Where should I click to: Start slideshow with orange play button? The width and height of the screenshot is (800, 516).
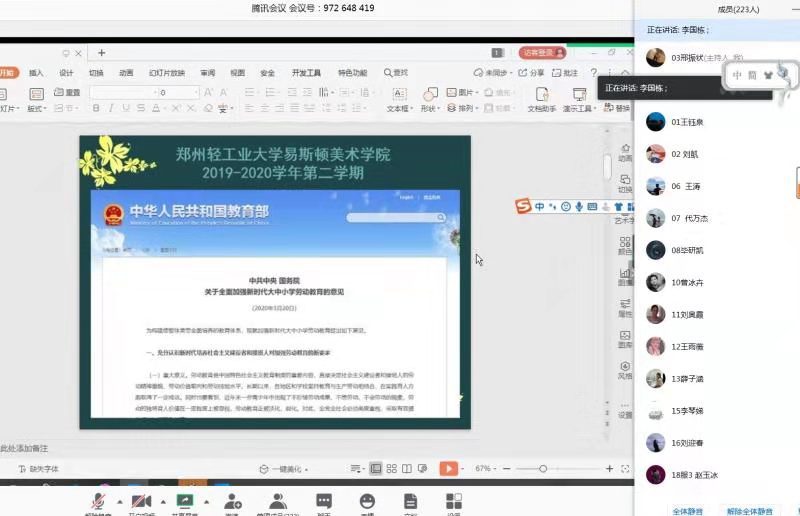[448, 468]
